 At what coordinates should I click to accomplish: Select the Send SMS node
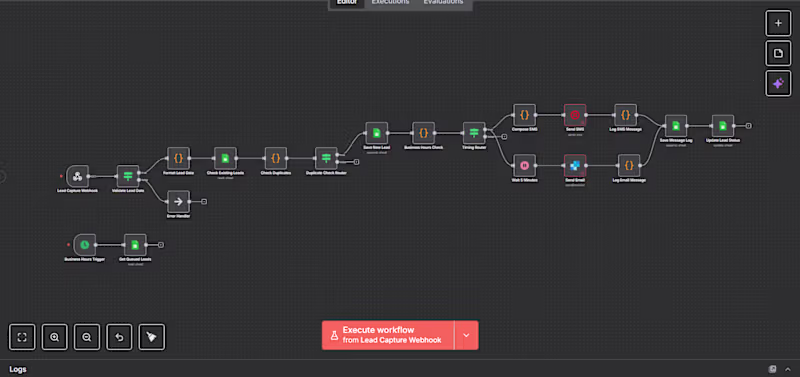pos(574,115)
